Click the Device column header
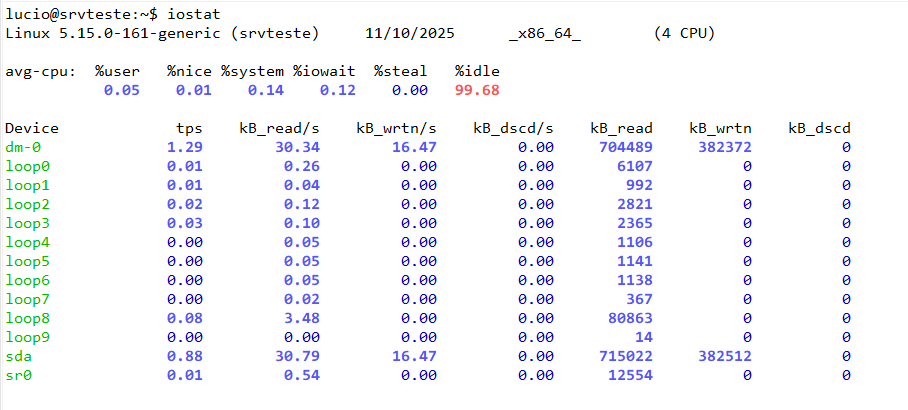908x410 pixels. tap(32, 129)
